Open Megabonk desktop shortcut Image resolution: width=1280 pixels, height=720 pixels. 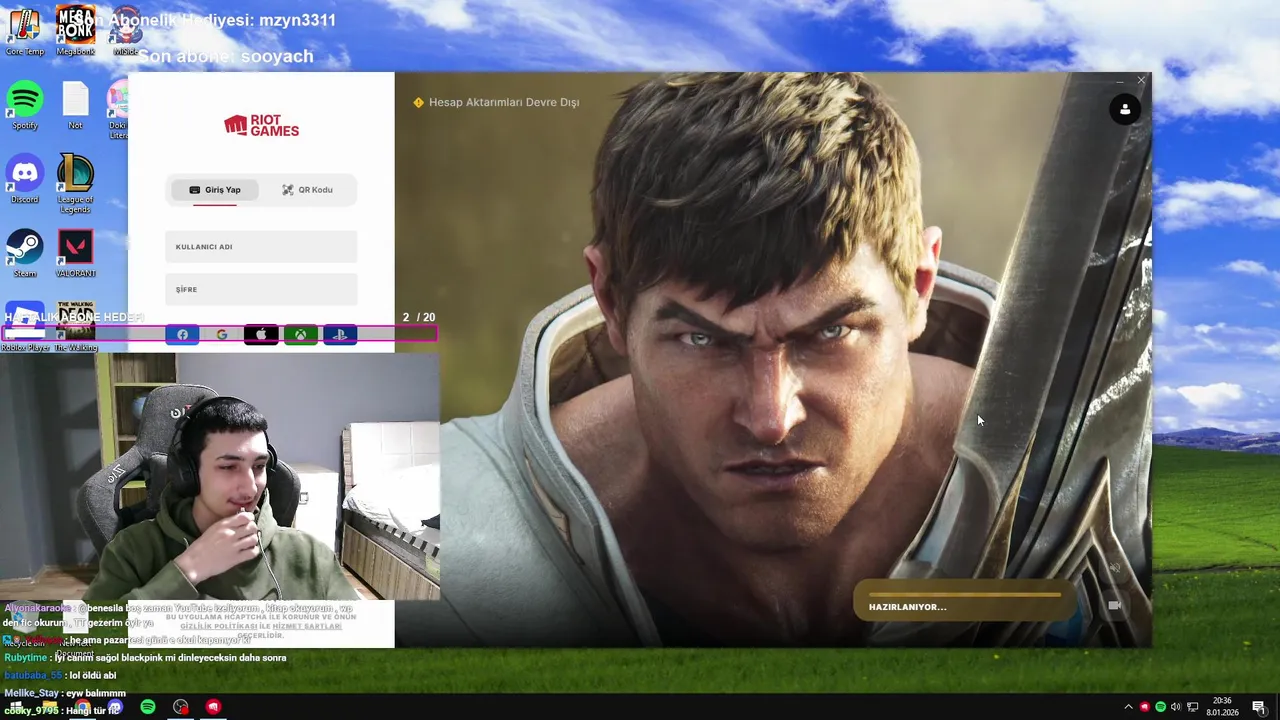[75, 31]
